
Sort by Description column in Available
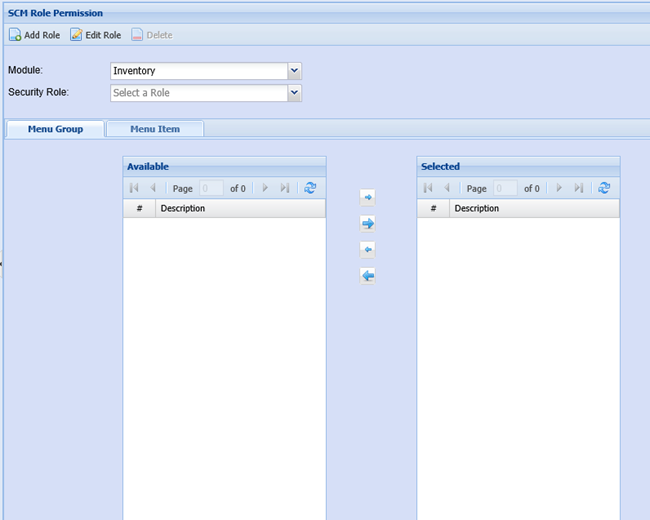[240, 209]
